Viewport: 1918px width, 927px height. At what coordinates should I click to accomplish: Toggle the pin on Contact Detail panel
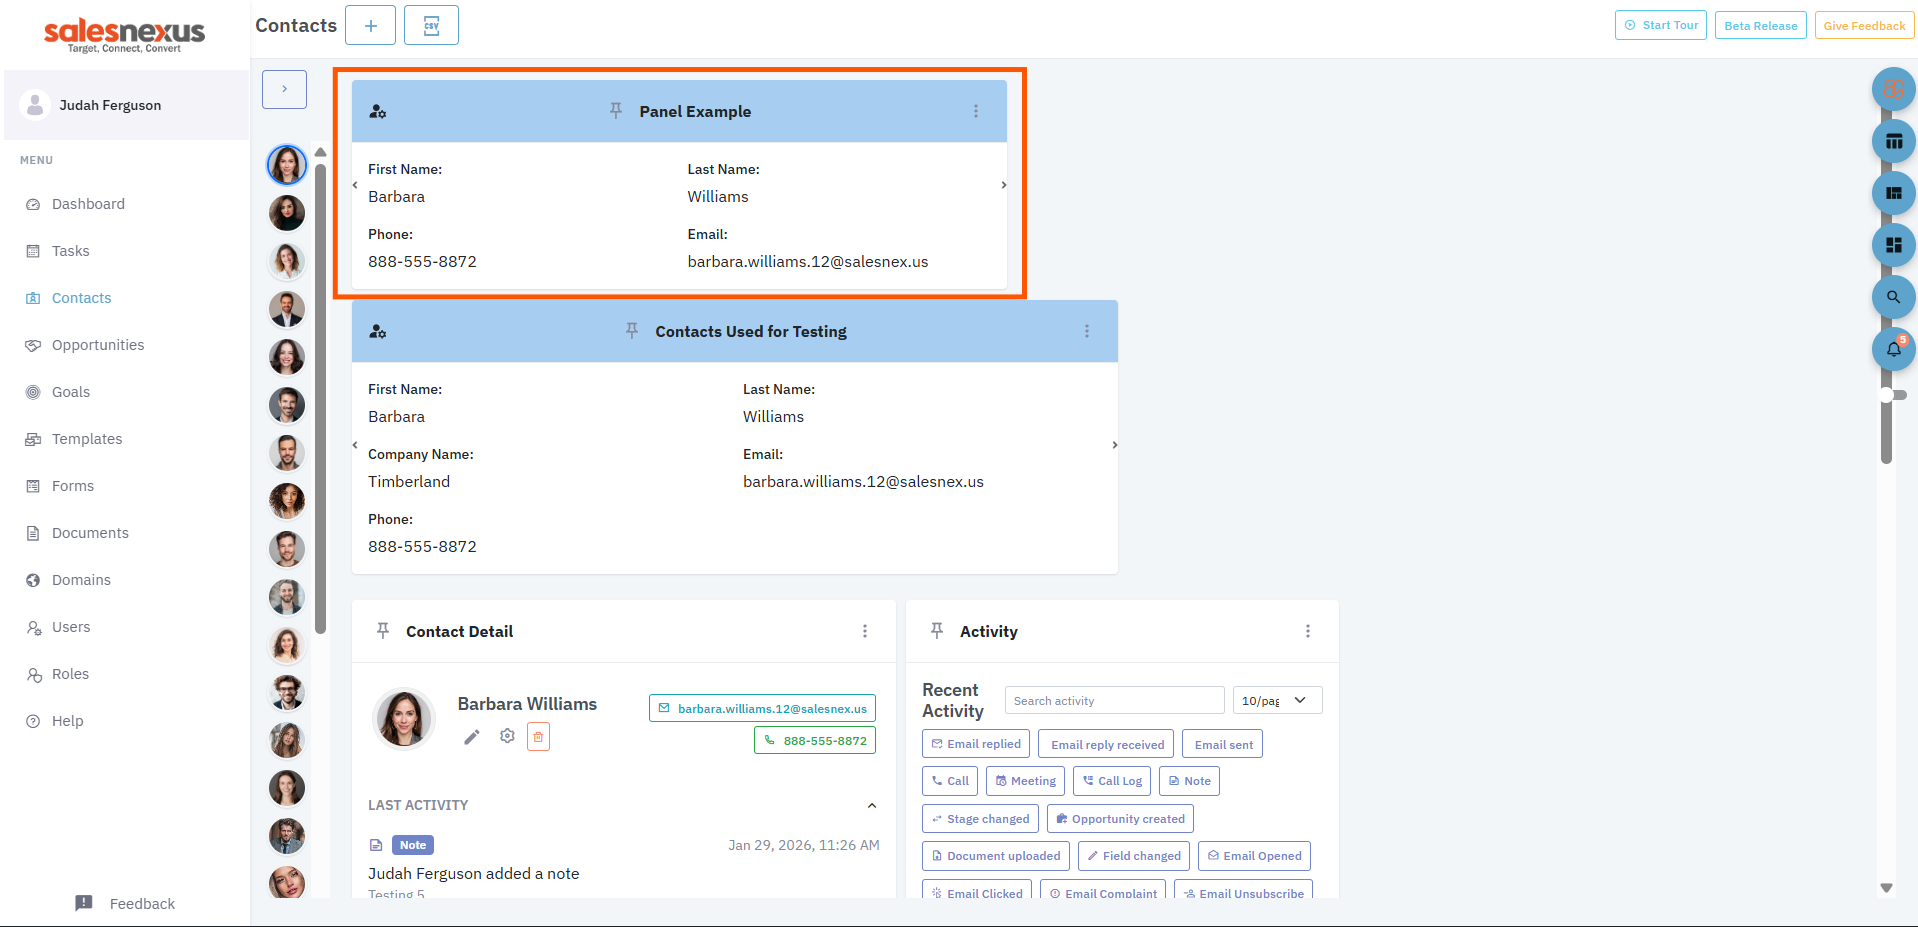[x=383, y=631]
